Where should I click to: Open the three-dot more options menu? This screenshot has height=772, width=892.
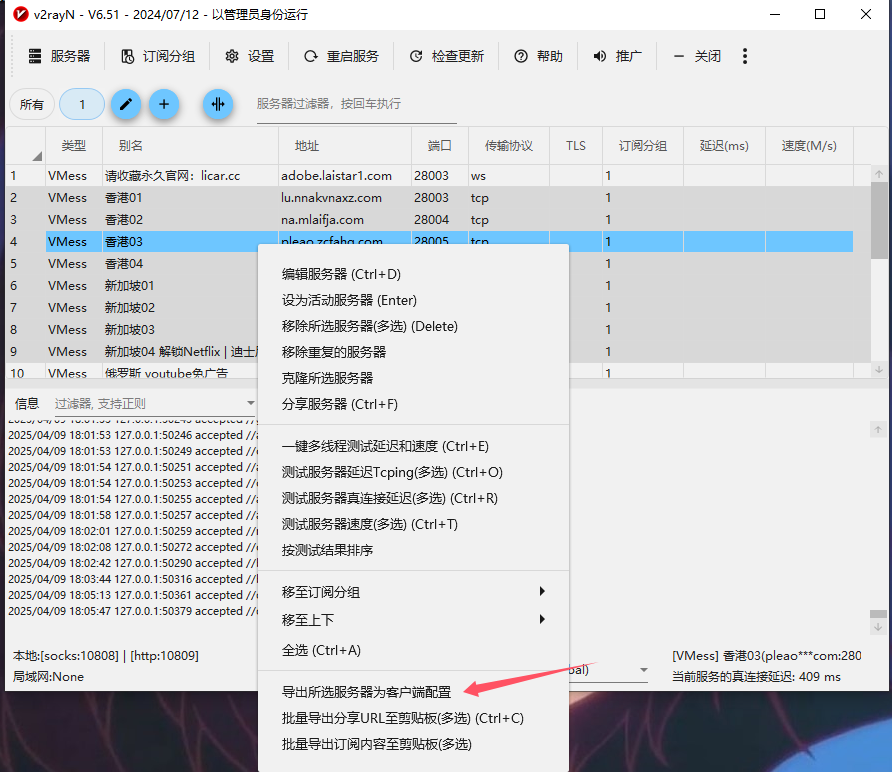pos(745,56)
